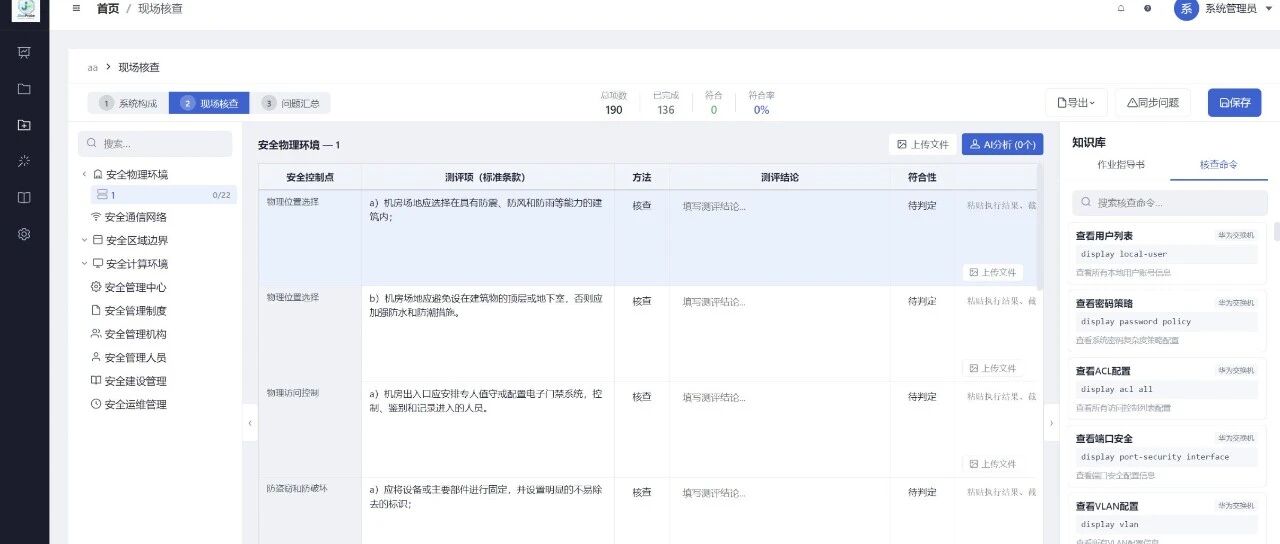Open the book icon in left sidebar
1280x544 pixels.
click(x=24, y=197)
